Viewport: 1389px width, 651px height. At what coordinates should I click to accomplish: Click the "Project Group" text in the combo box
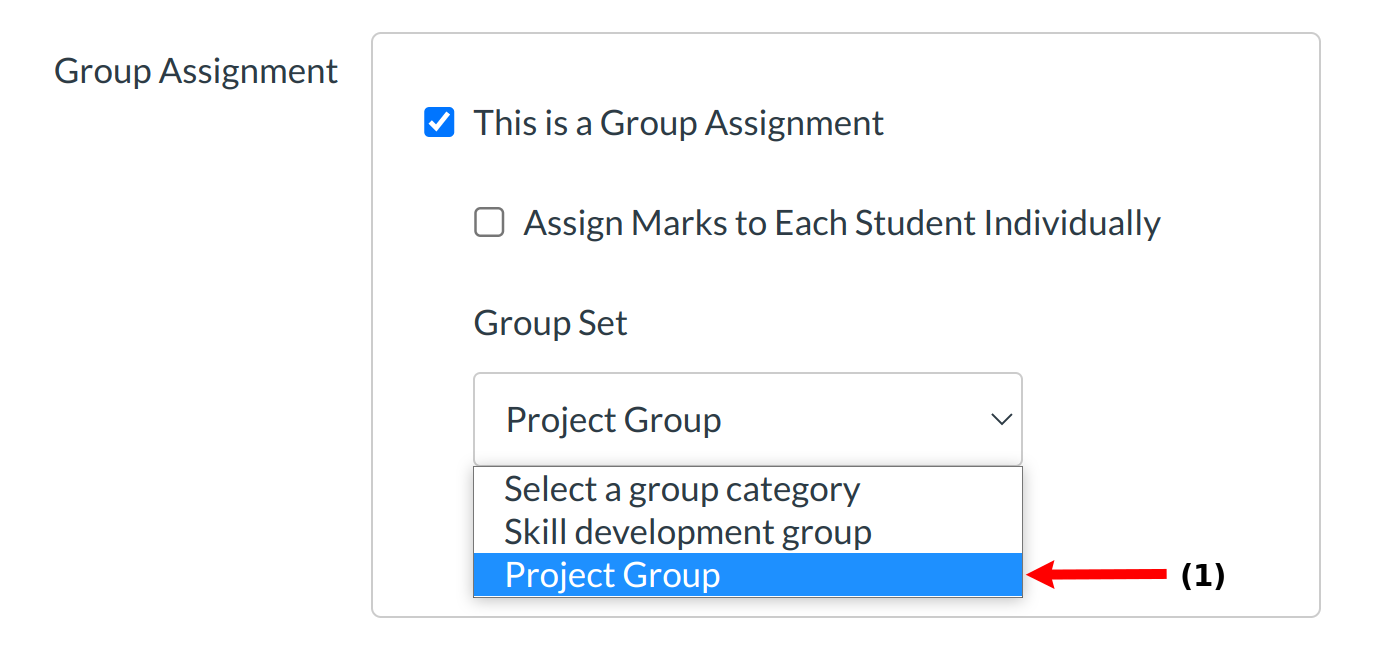pyautogui.click(x=613, y=420)
